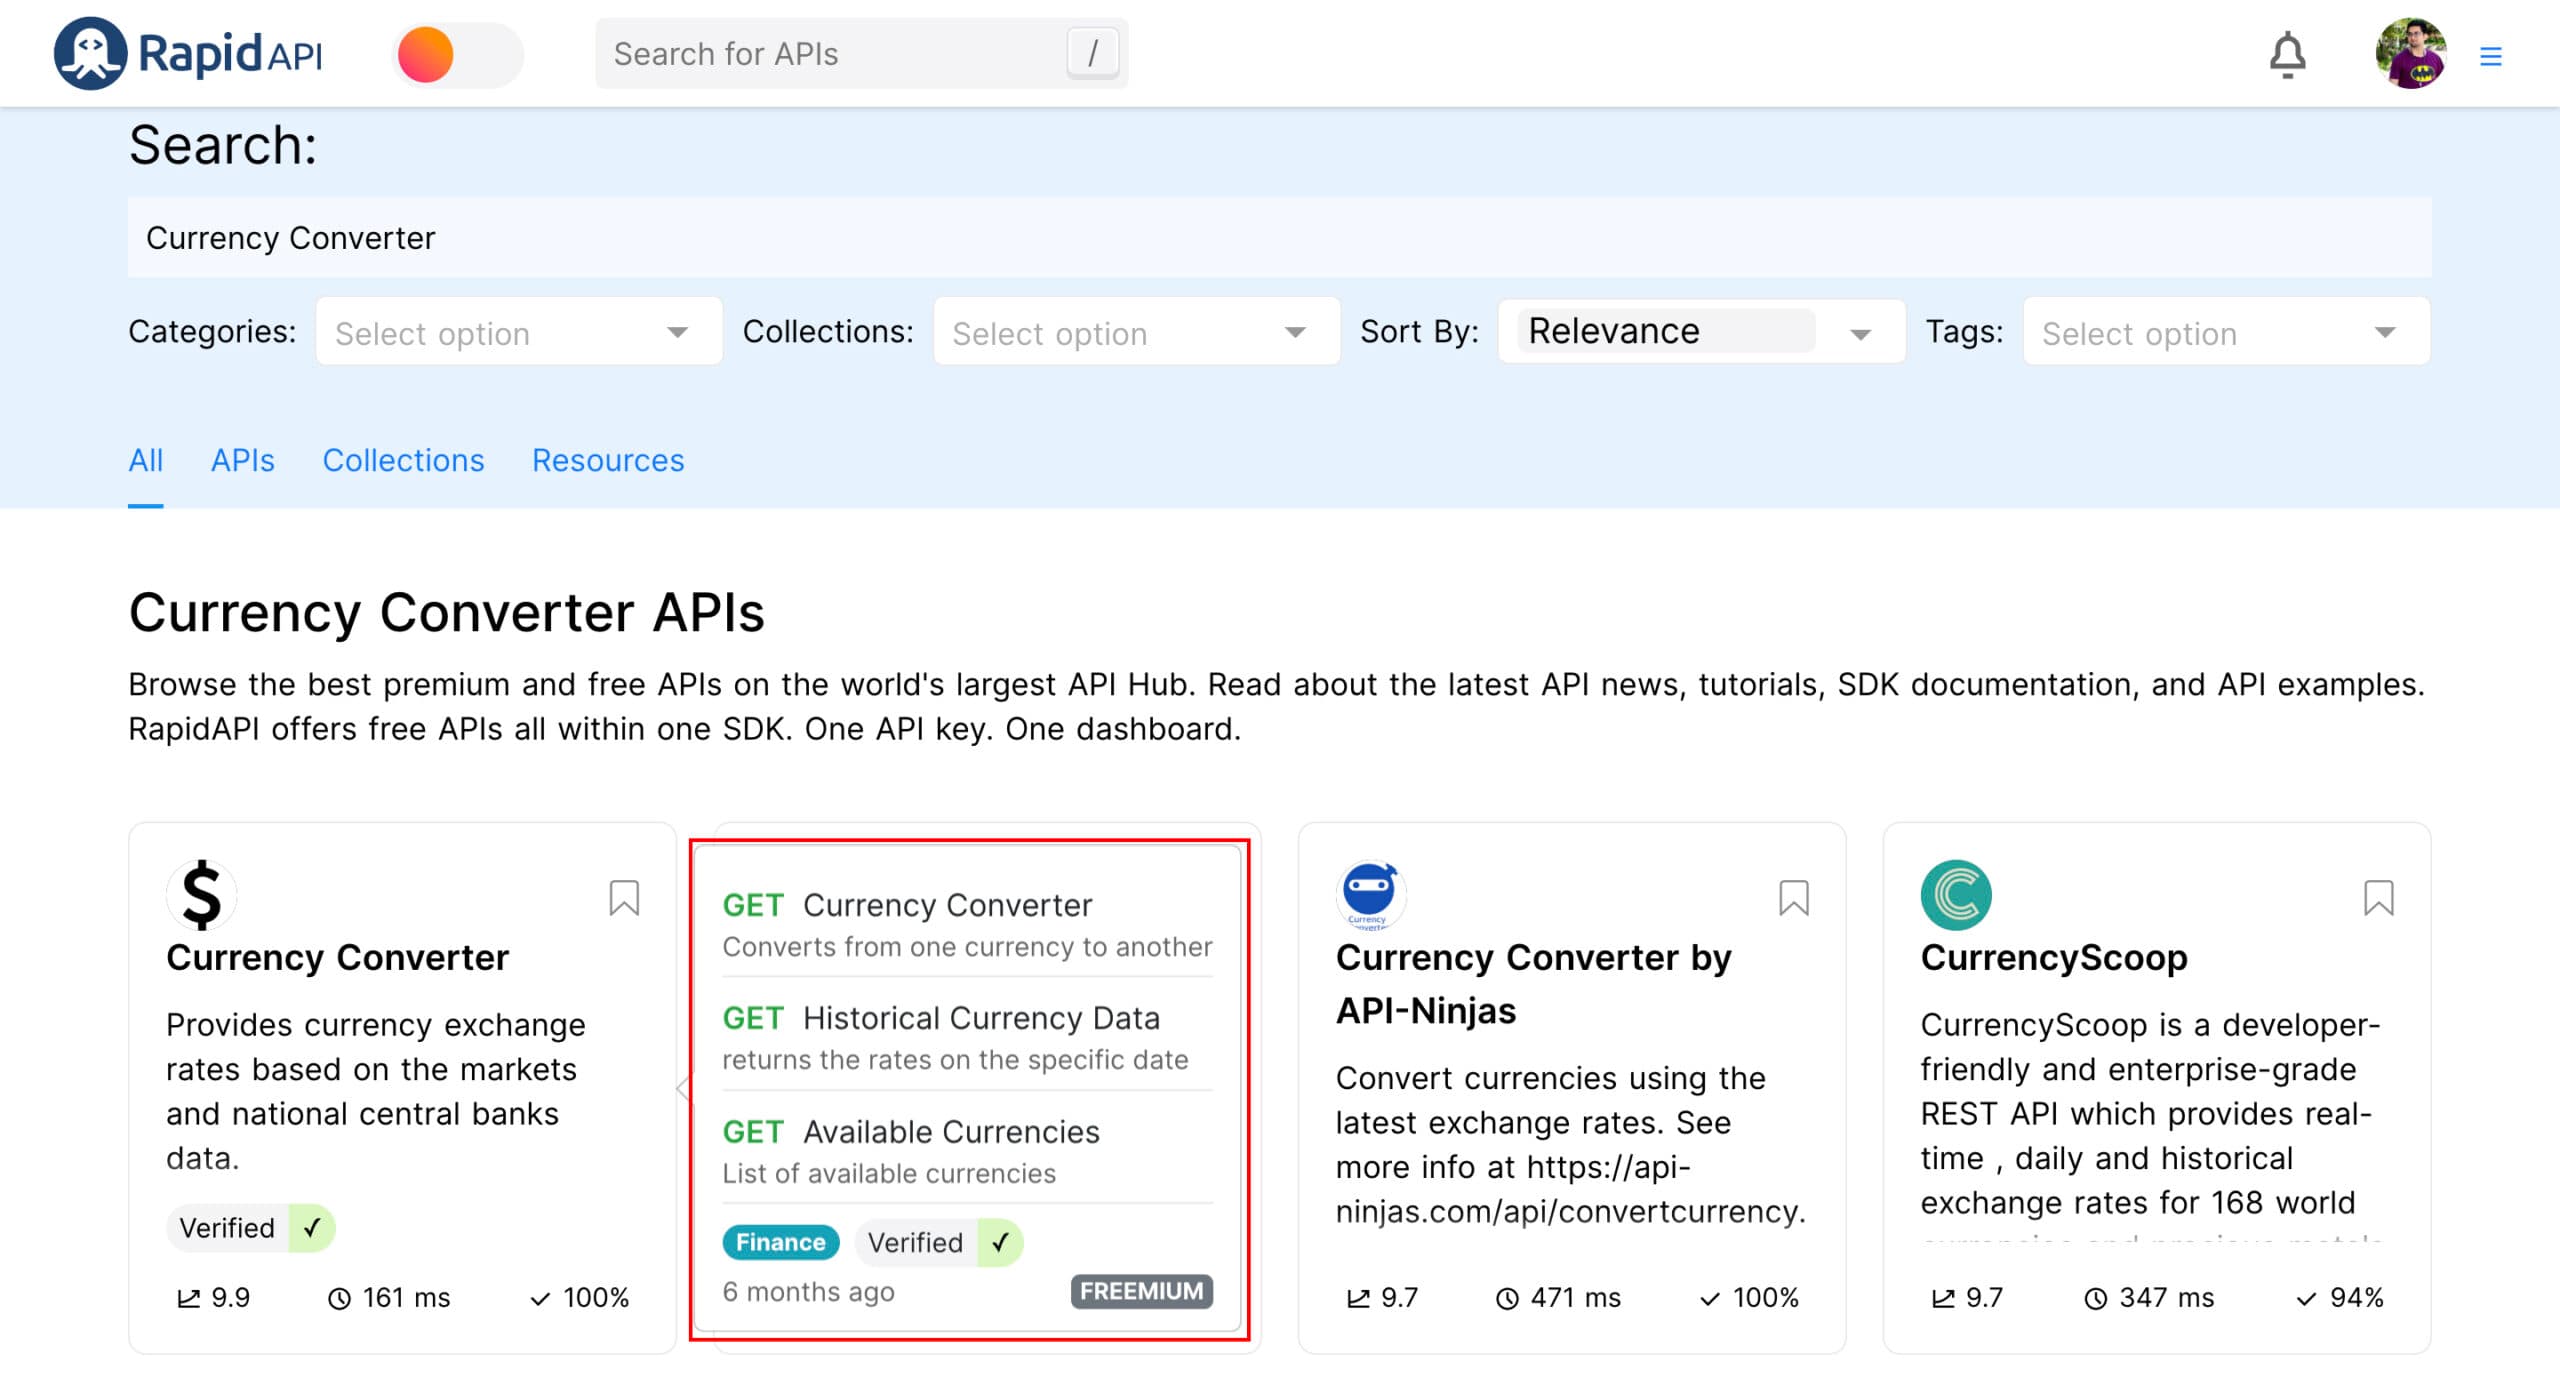The height and width of the screenshot is (1378, 2560).
Task: Expand the Categories dropdown
Action: (x=519, y=332)
